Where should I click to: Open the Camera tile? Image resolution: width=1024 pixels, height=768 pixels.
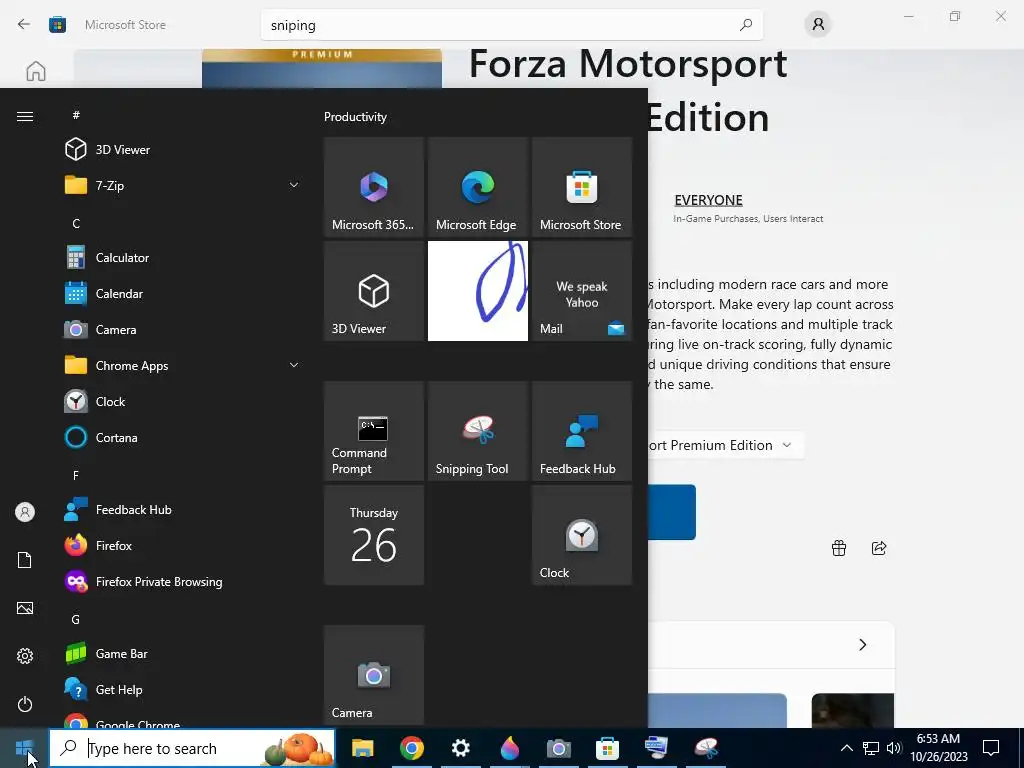point(374,675)
